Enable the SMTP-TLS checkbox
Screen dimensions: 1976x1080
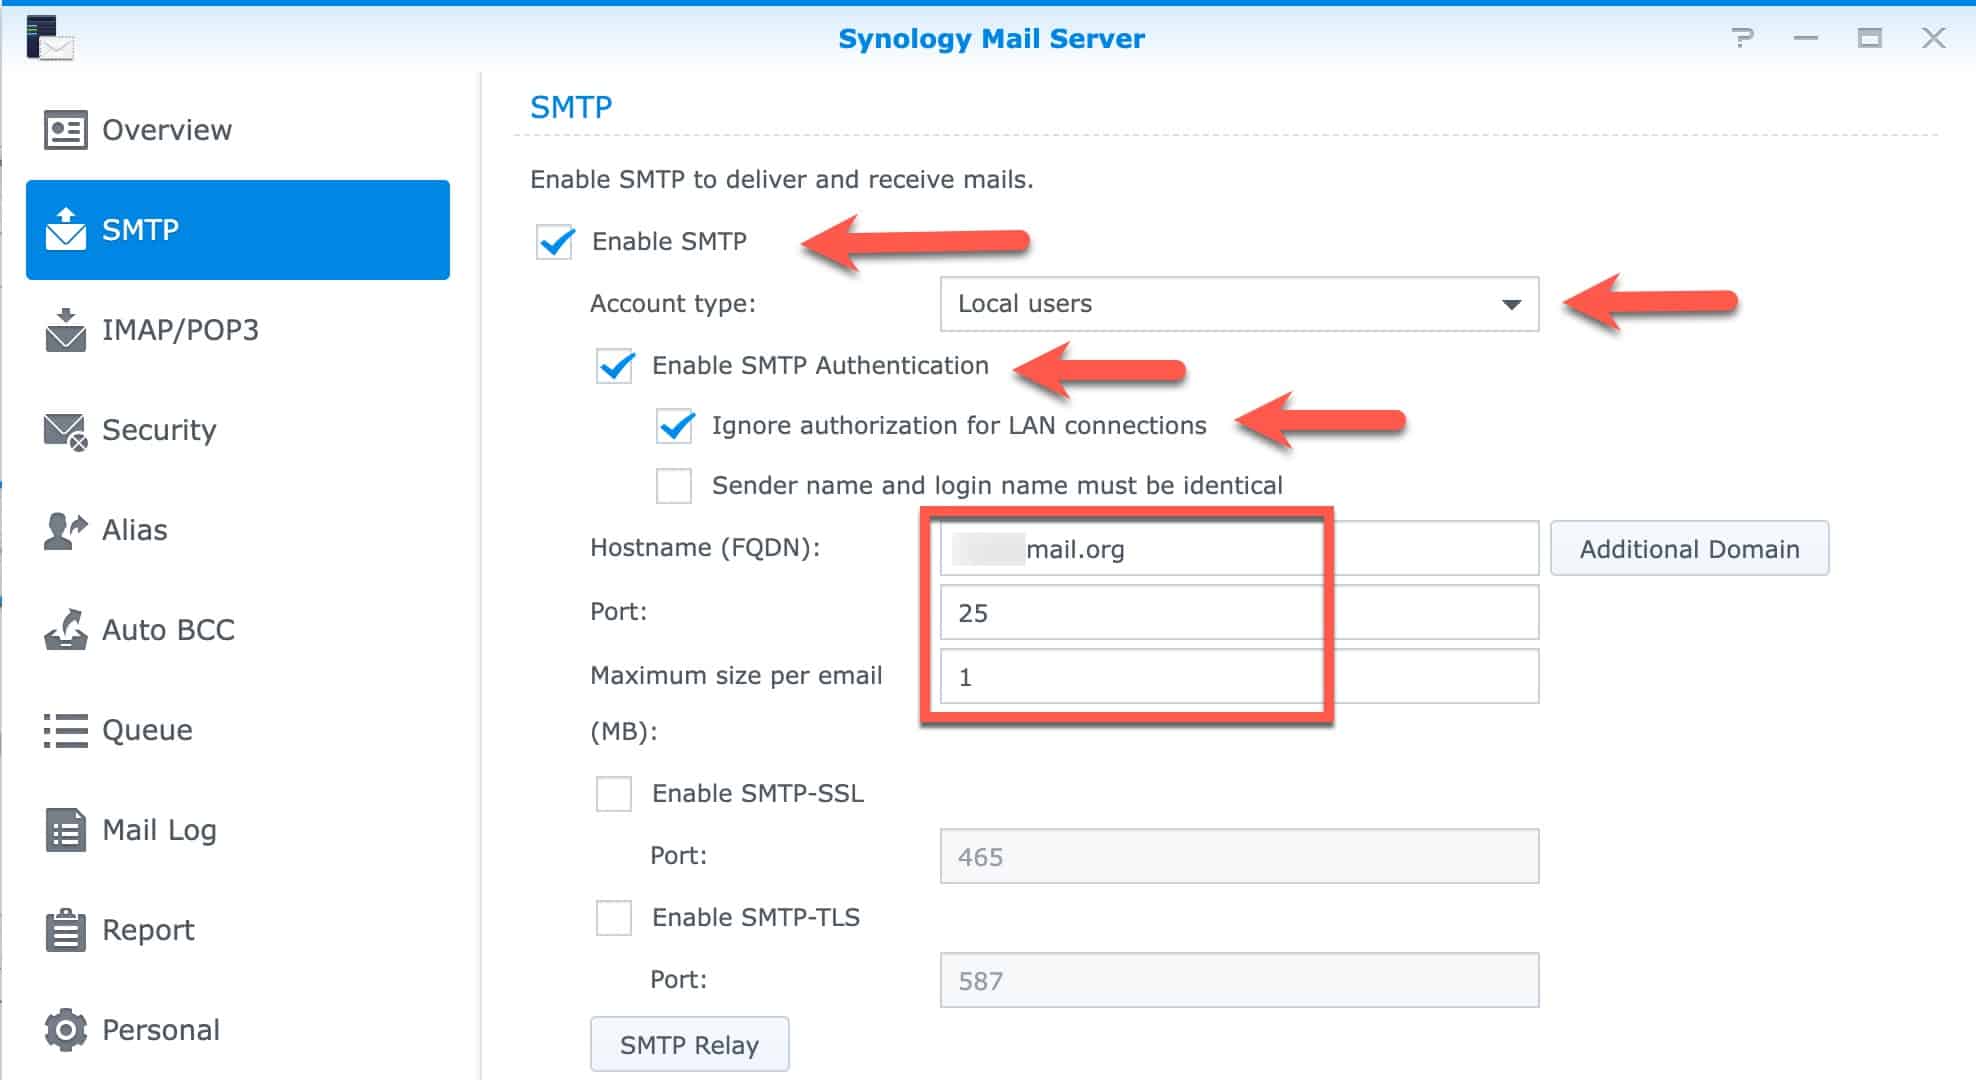click(614, 918)
